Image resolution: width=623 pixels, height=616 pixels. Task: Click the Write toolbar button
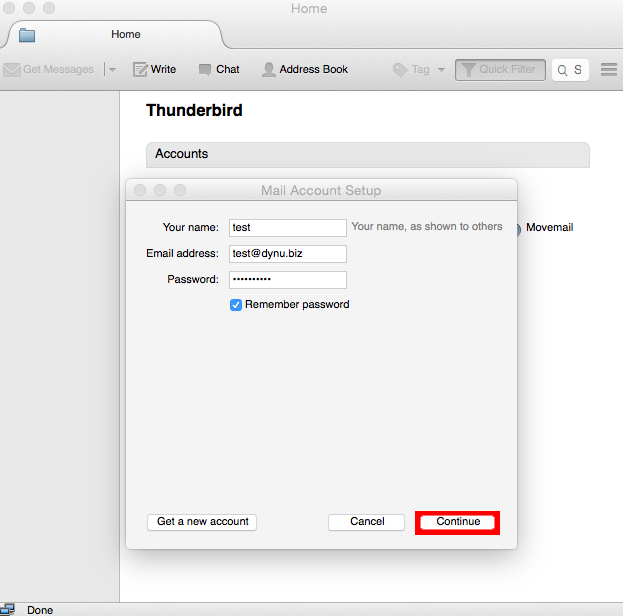(x=155, y=69)
